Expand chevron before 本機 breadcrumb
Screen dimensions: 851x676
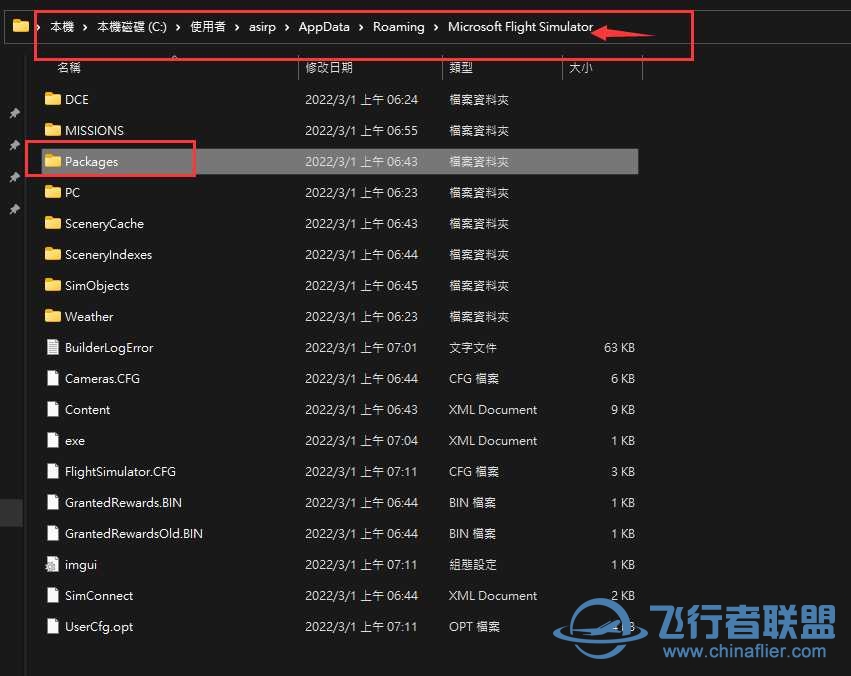(x=39, y=27)
